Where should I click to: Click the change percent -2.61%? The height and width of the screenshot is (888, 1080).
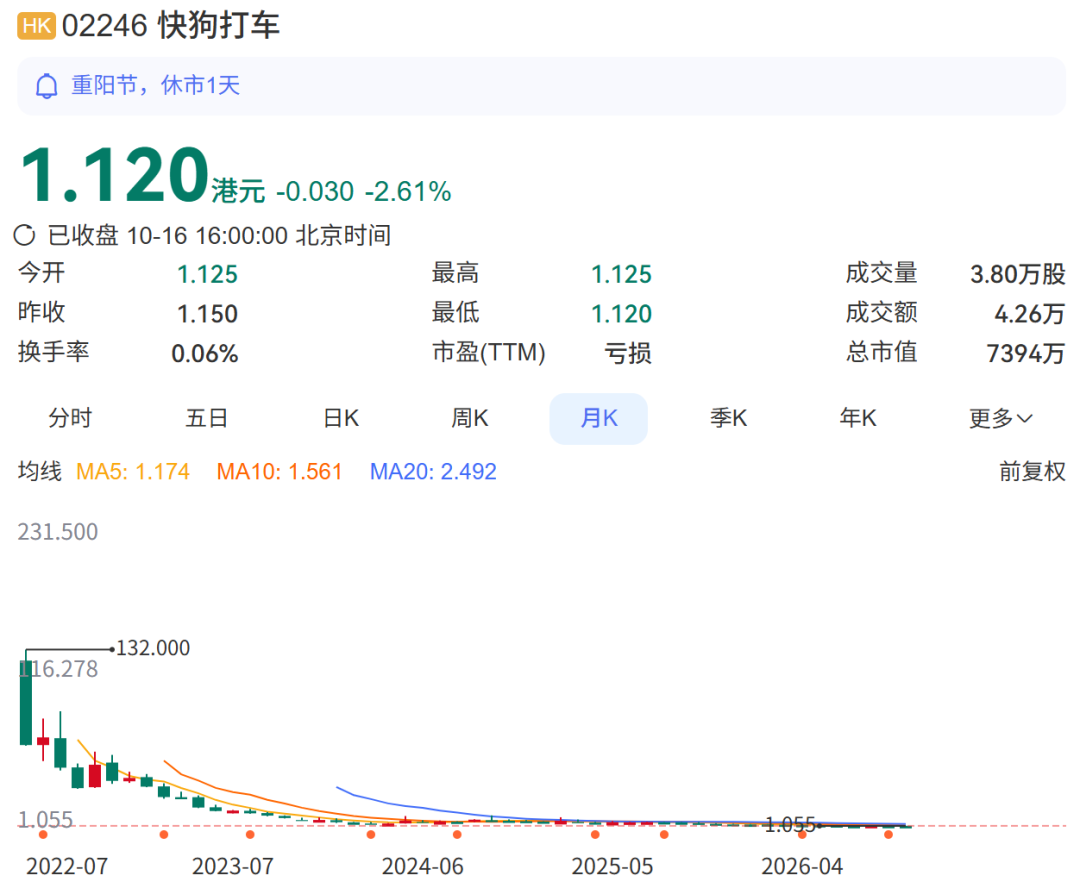[408, 192]
